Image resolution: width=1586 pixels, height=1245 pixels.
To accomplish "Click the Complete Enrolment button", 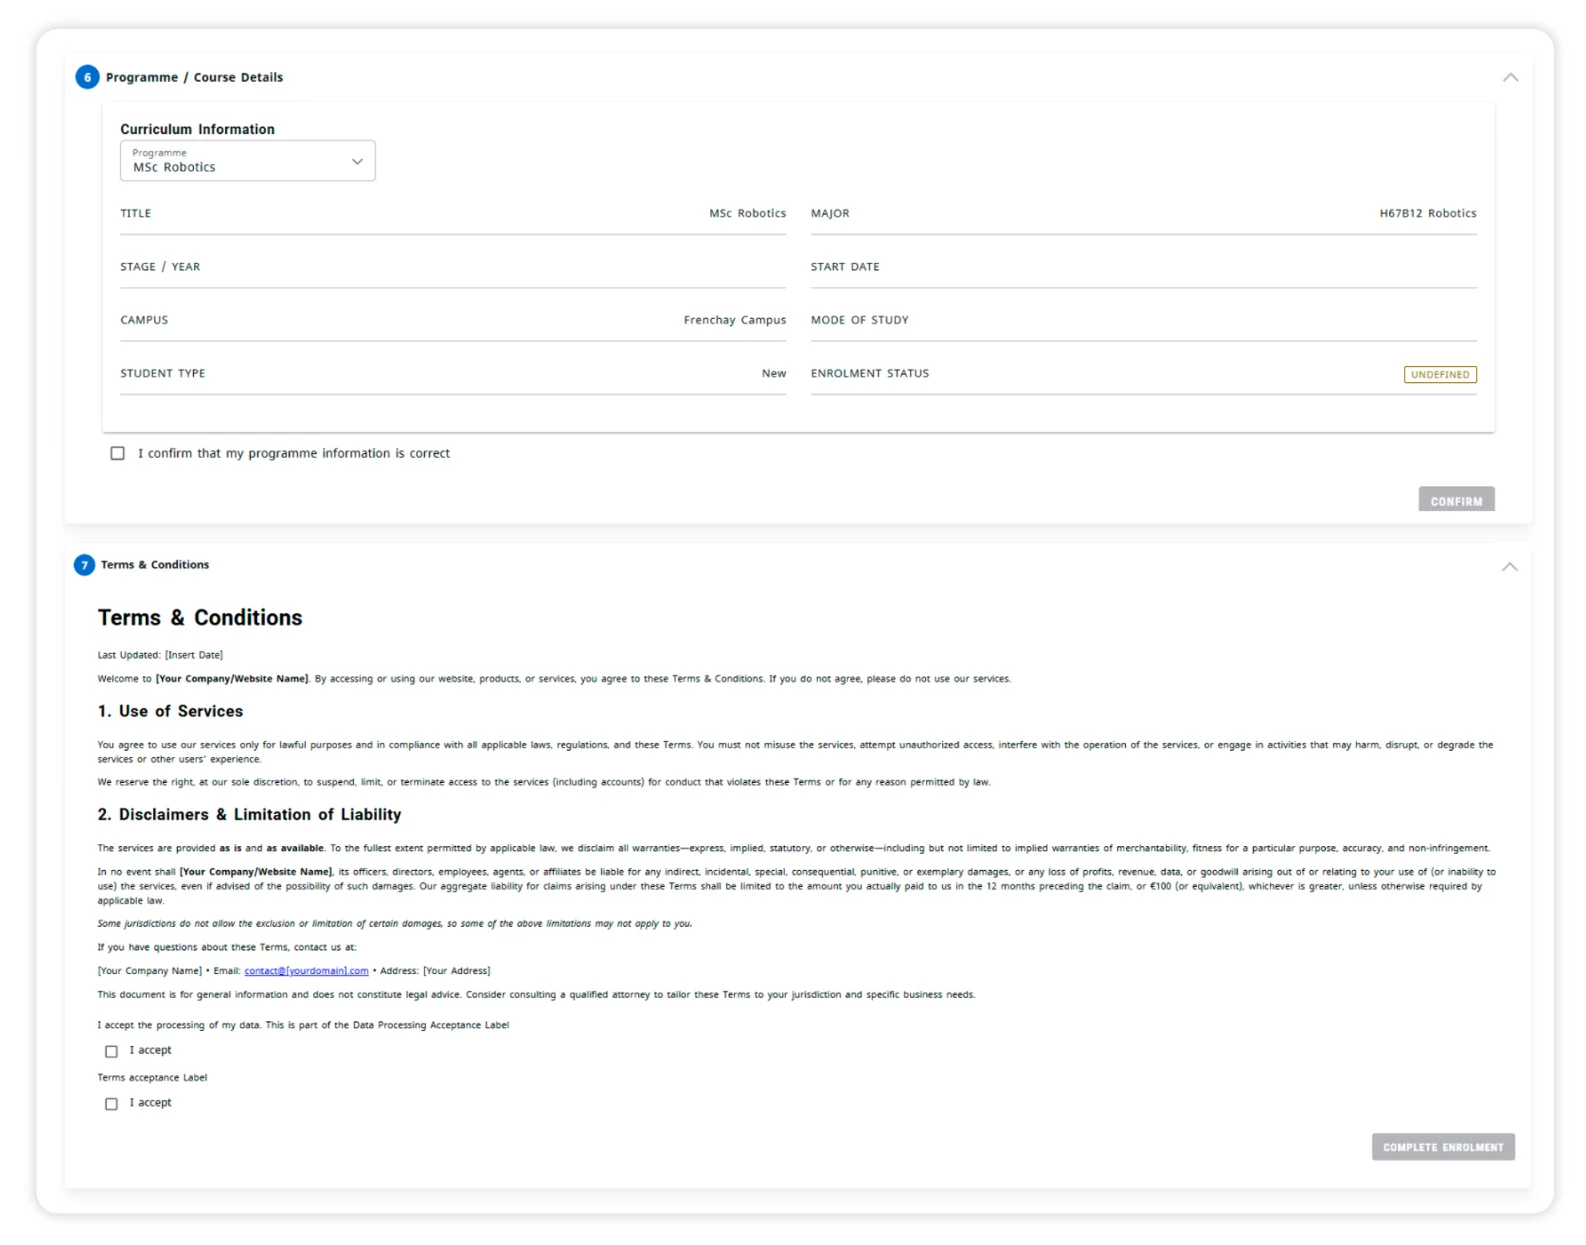I will point(1442,1147).
